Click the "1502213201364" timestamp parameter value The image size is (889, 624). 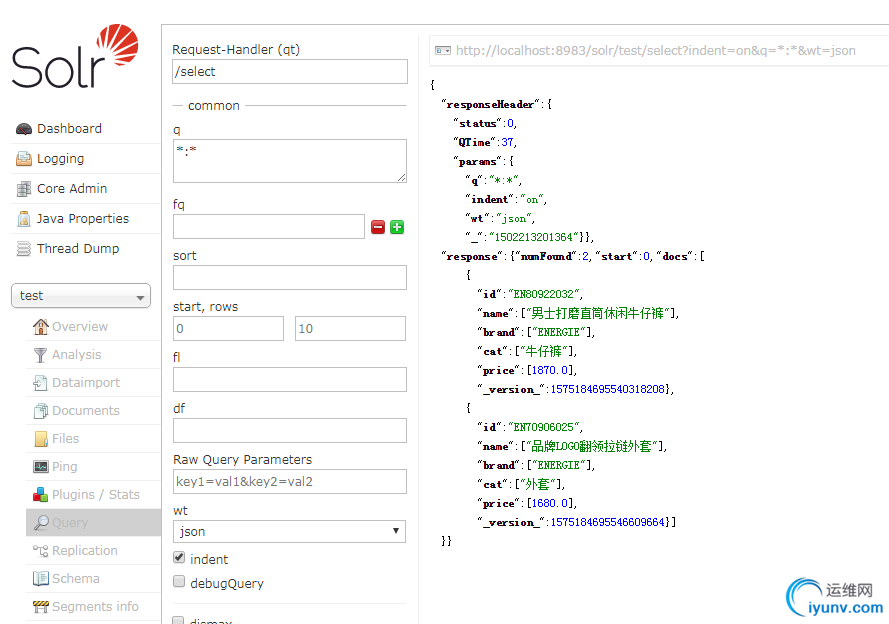point(534,237)
